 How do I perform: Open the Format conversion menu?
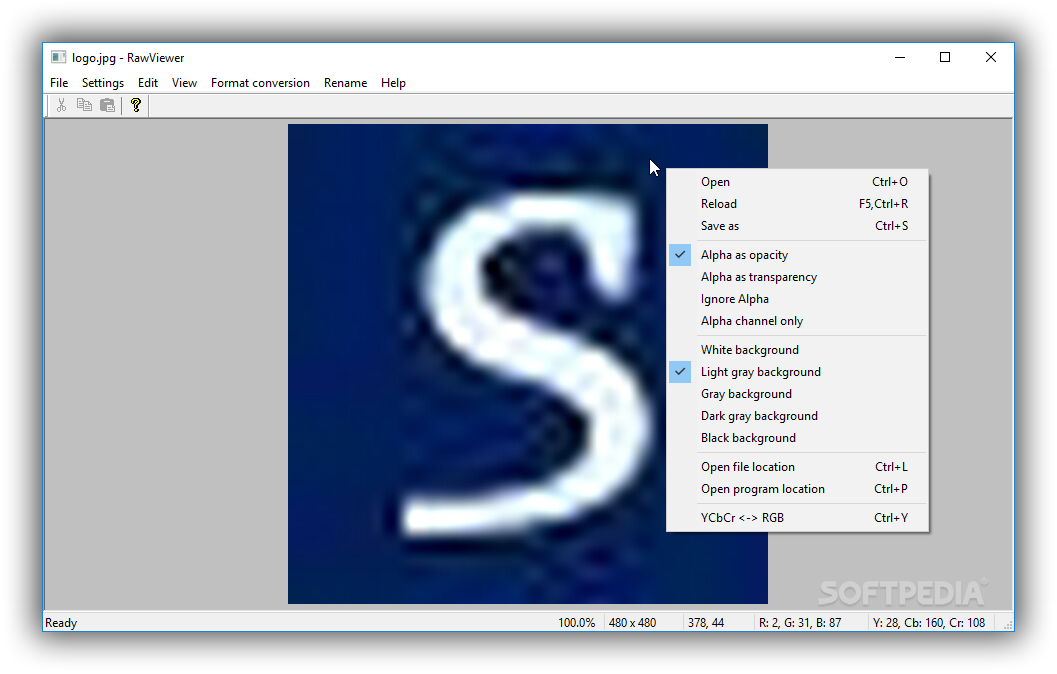[x=260, y=83]
